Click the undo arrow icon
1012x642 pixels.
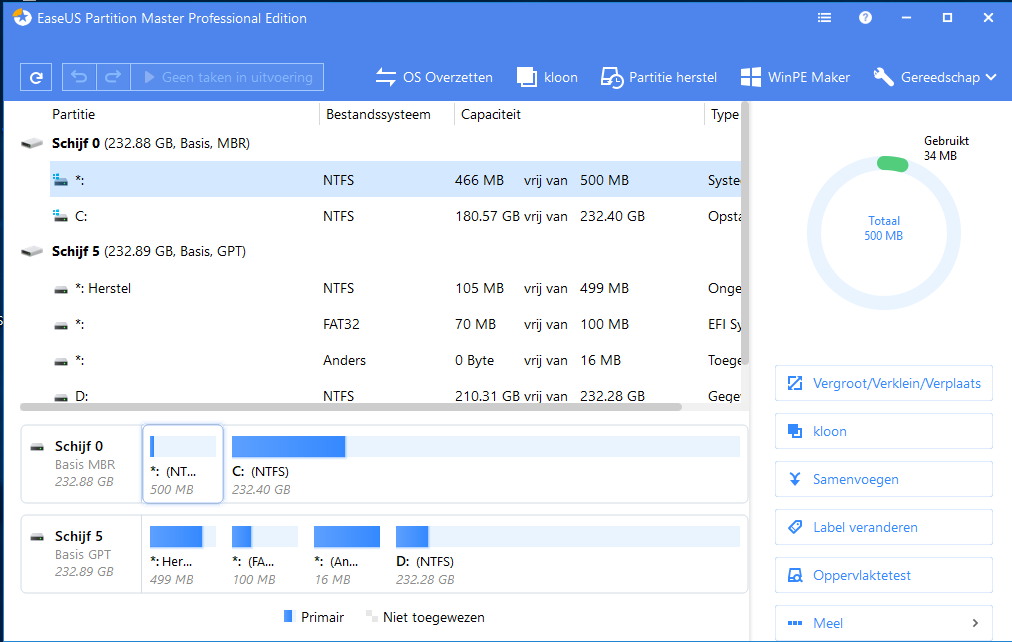(79, 77)
